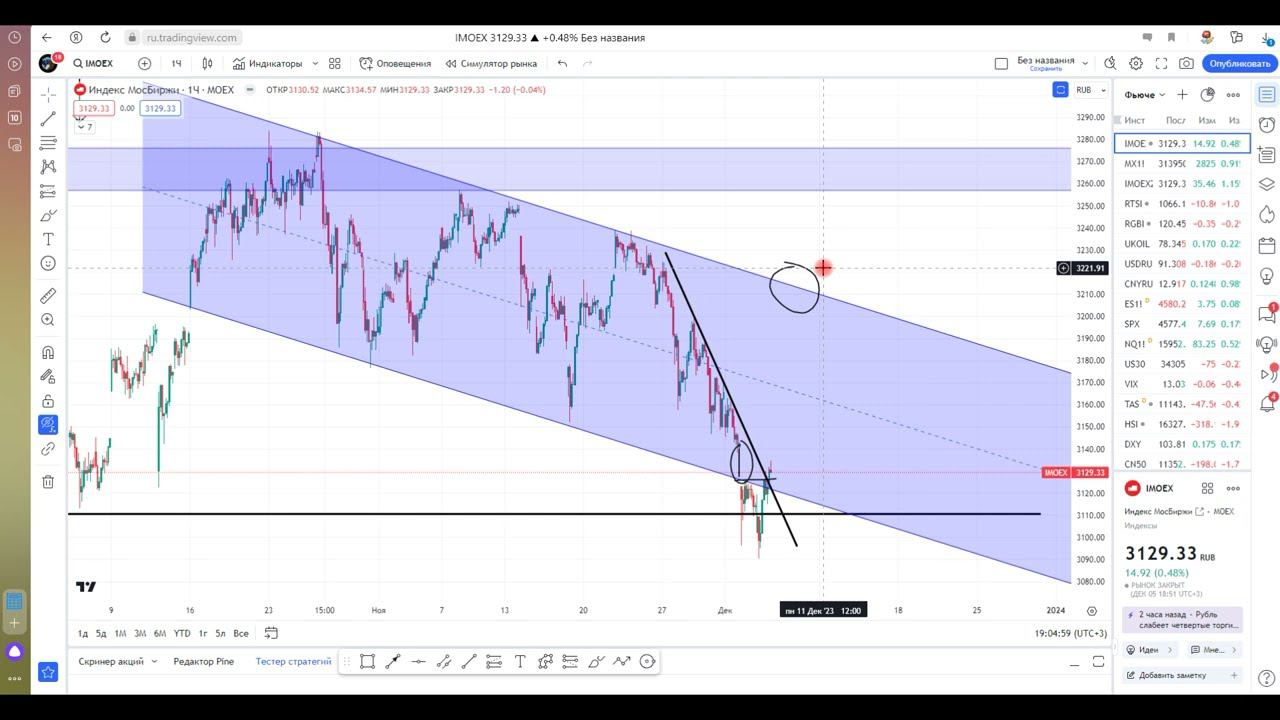
Task: Toggle stay in drawing mode
Action: point(48,376)
